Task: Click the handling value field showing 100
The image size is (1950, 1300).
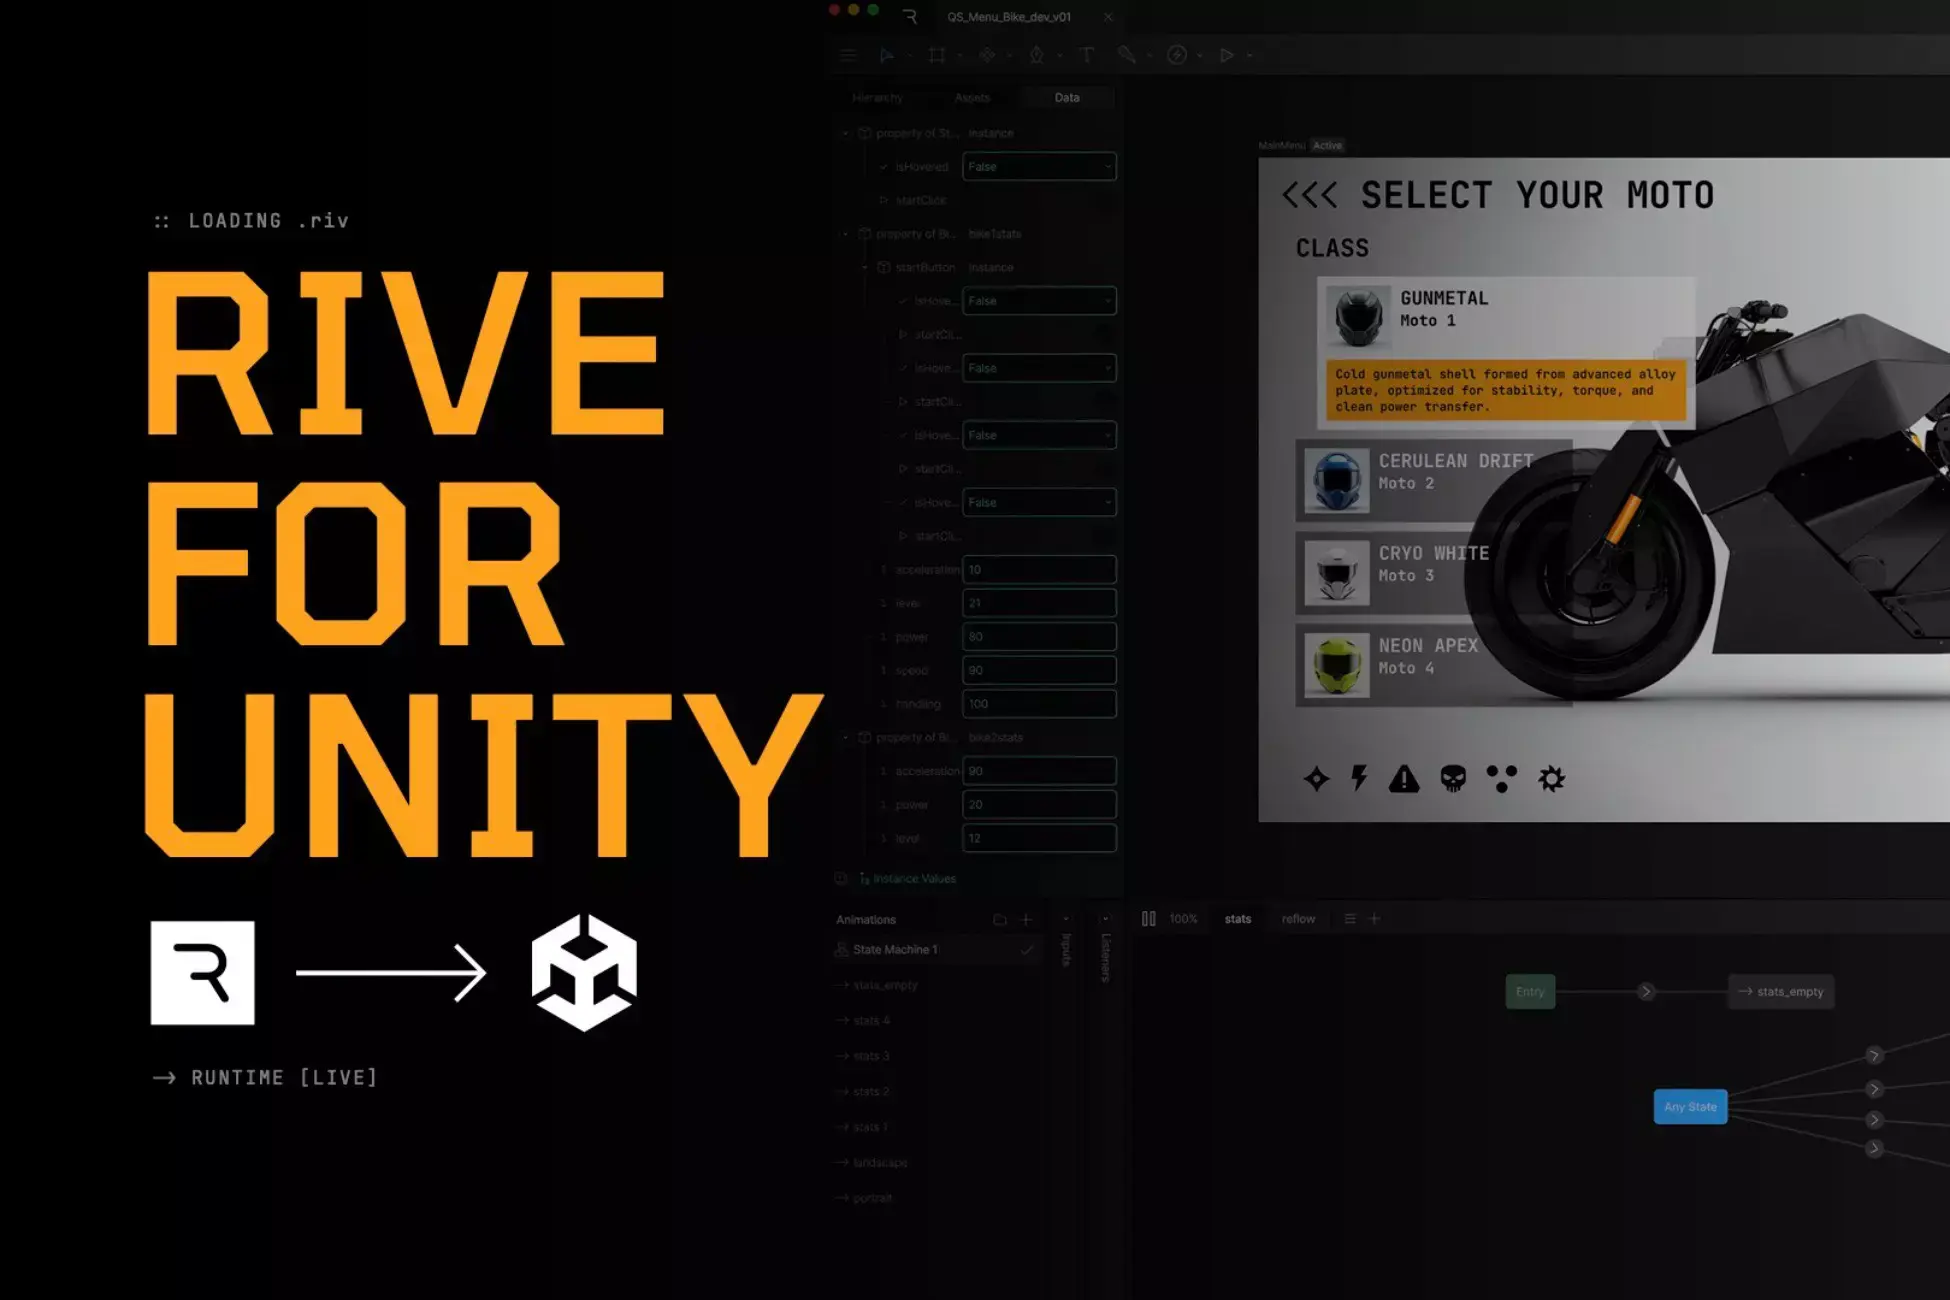Action: pos(1038,704)
